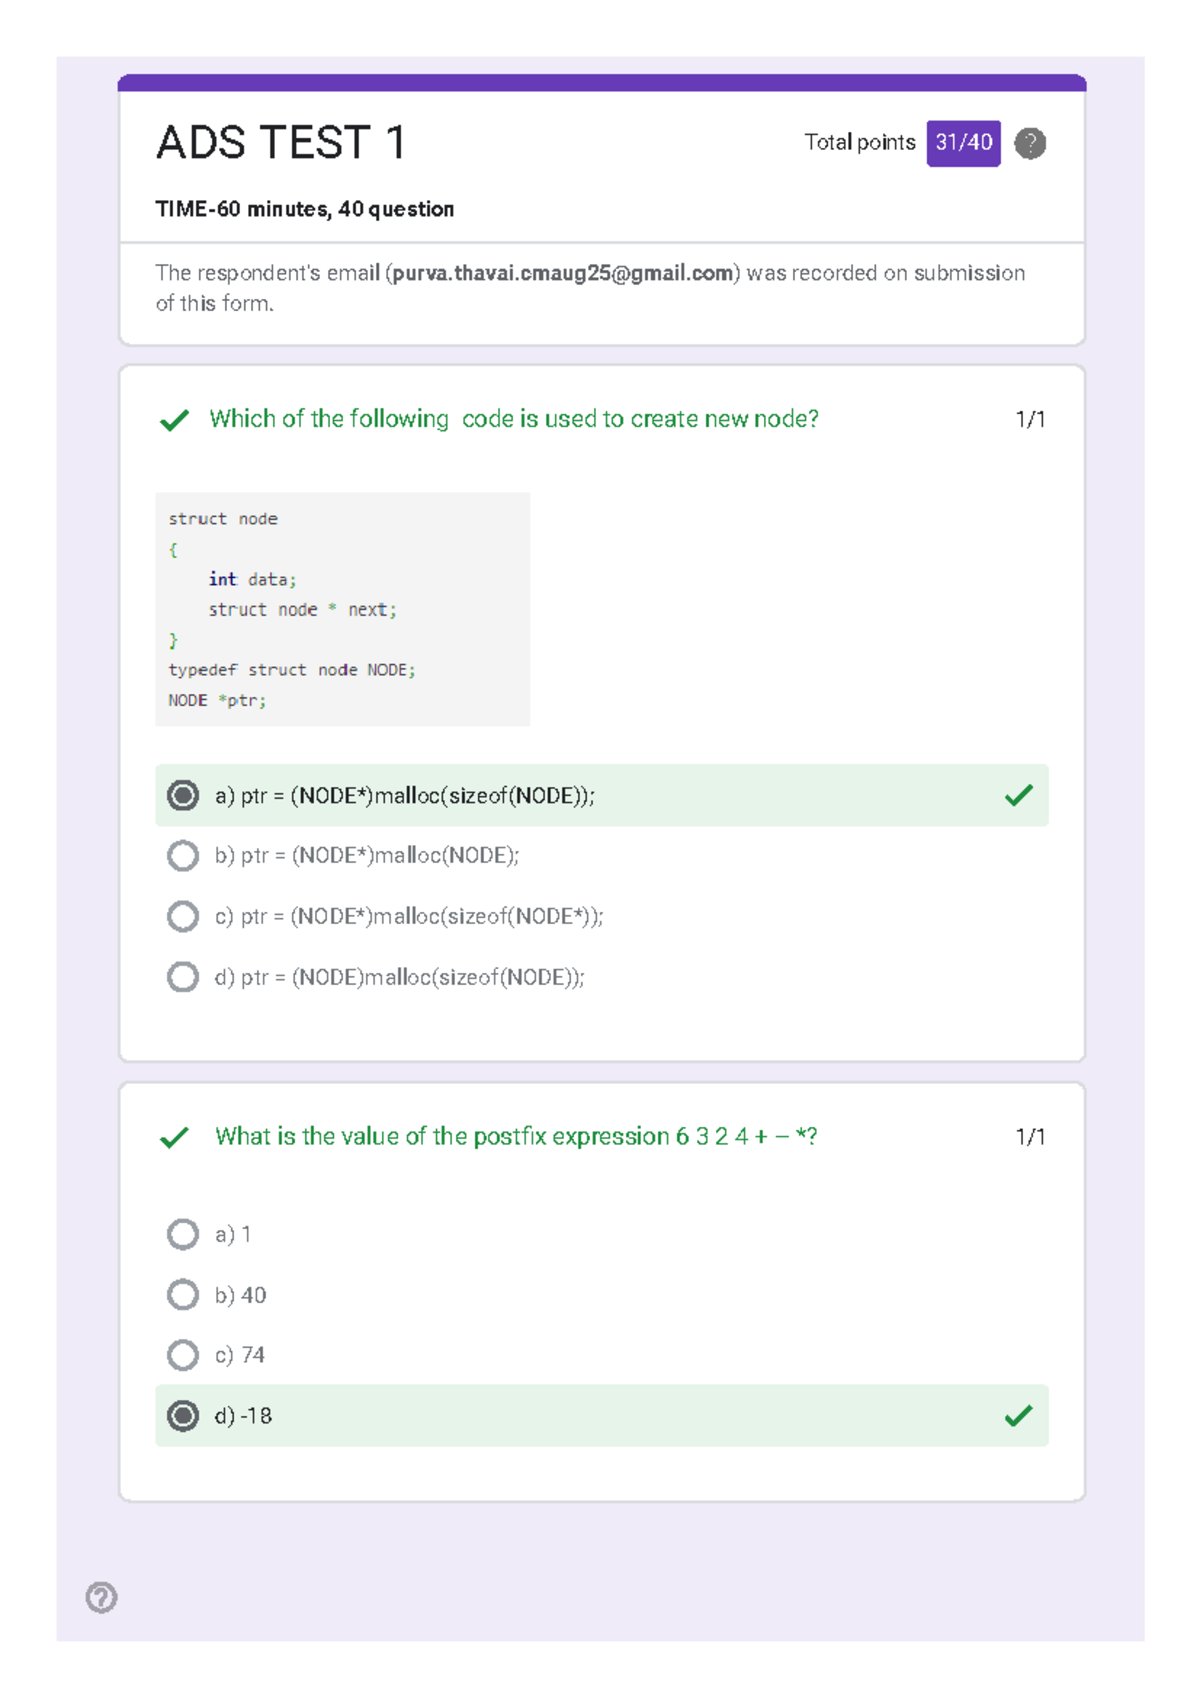Image resolution: width=1200 pixels, height=1698 pixels.
Task: Click the ADS TEST 1 form title
Action: 281,143
